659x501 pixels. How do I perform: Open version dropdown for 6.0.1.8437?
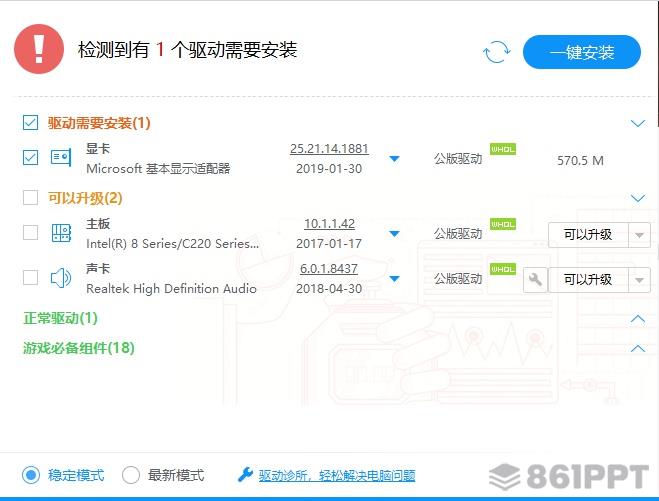point(394,279)
